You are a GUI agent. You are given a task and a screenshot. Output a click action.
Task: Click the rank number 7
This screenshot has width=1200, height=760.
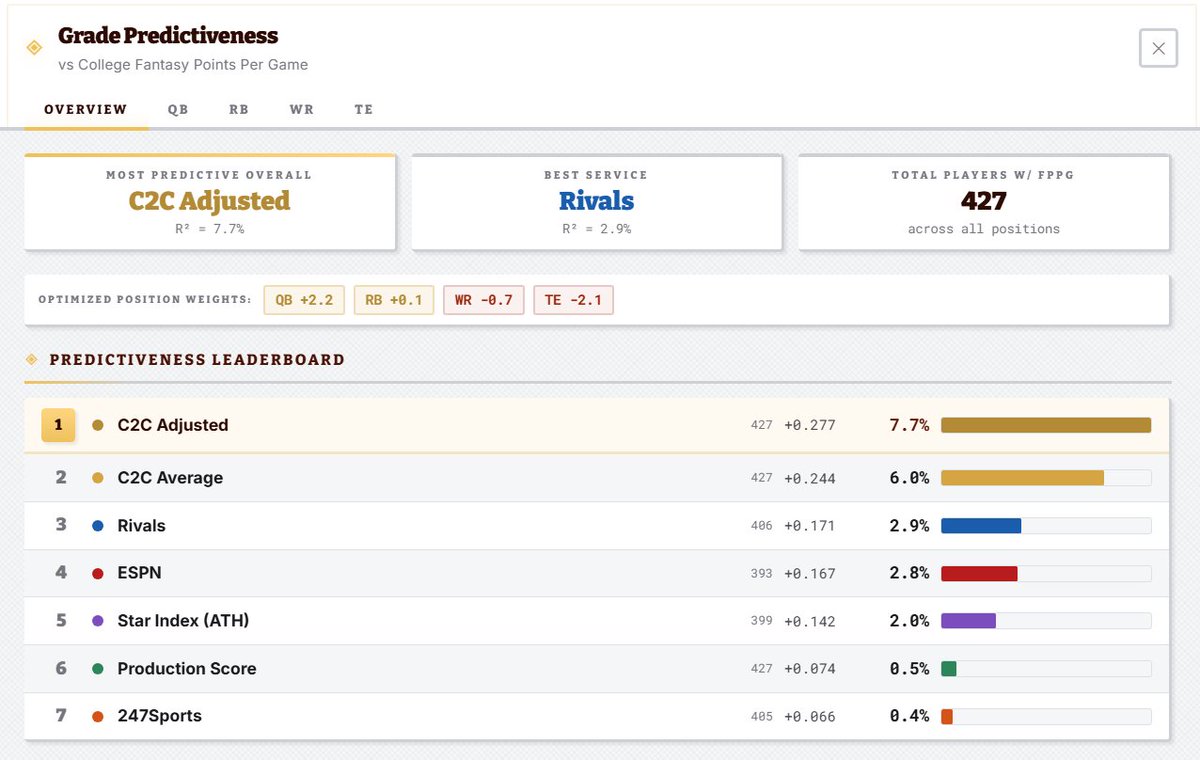click(x=61, y=716)
